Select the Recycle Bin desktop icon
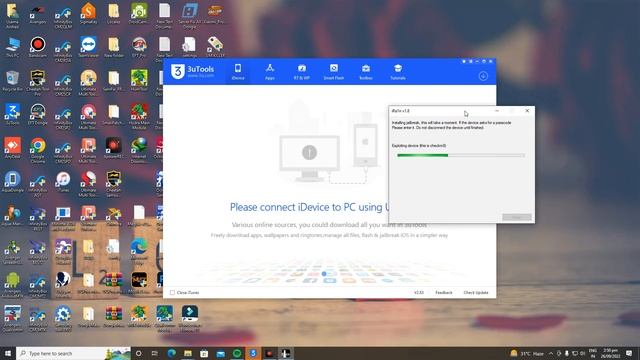The width and height of the screenshot is (640, 360). pos(12,80)
